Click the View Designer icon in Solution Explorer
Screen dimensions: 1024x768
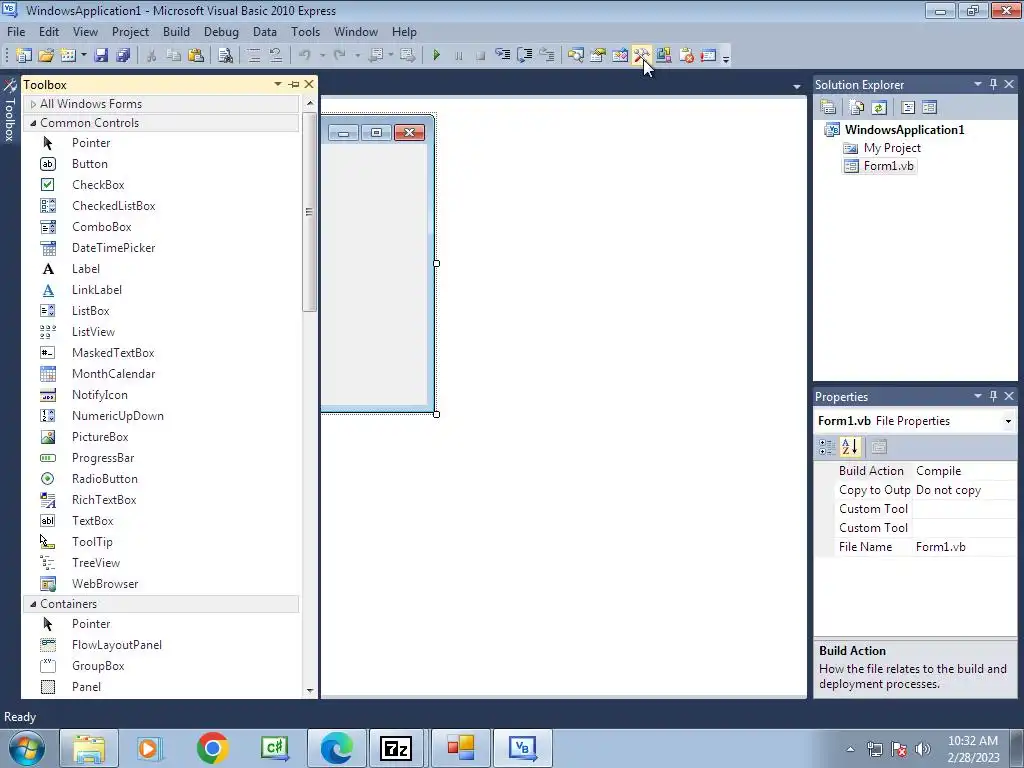[929, 107]
